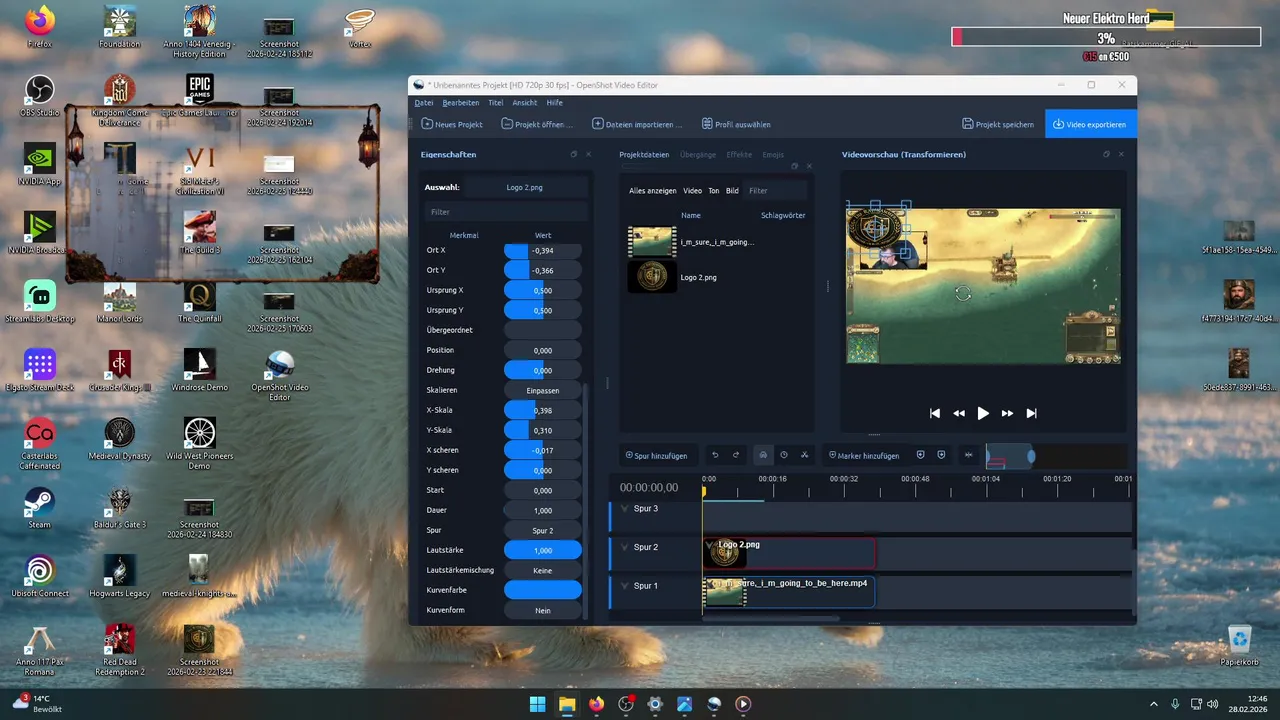Float the Projektdateien panel

pyautogui.click(x=795, y=166)
